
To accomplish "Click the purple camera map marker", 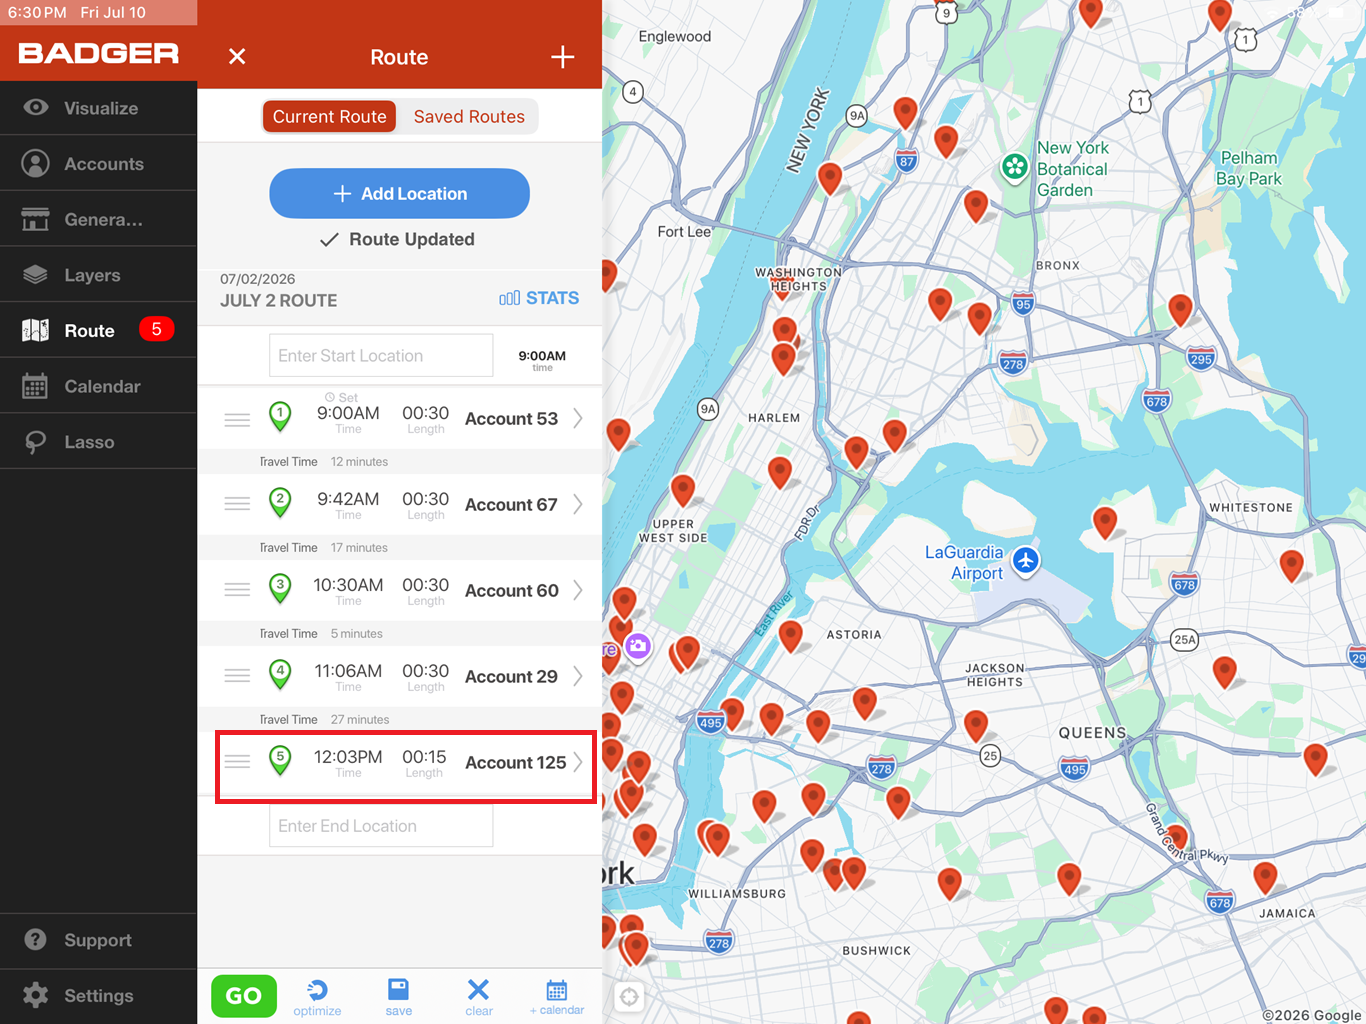I will 638,647.
